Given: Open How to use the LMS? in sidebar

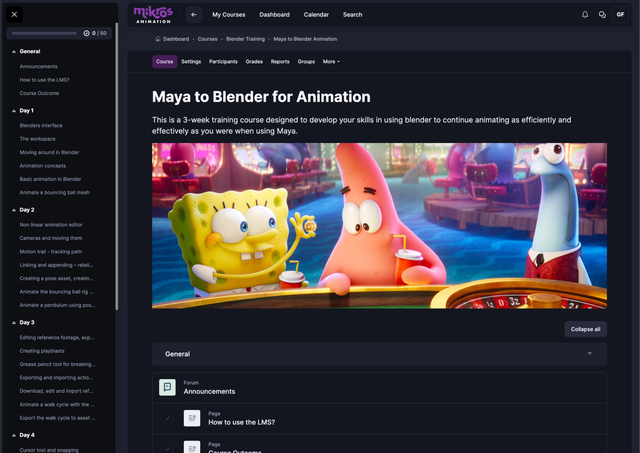Looking at the screenshot, I should click(44, 80).
